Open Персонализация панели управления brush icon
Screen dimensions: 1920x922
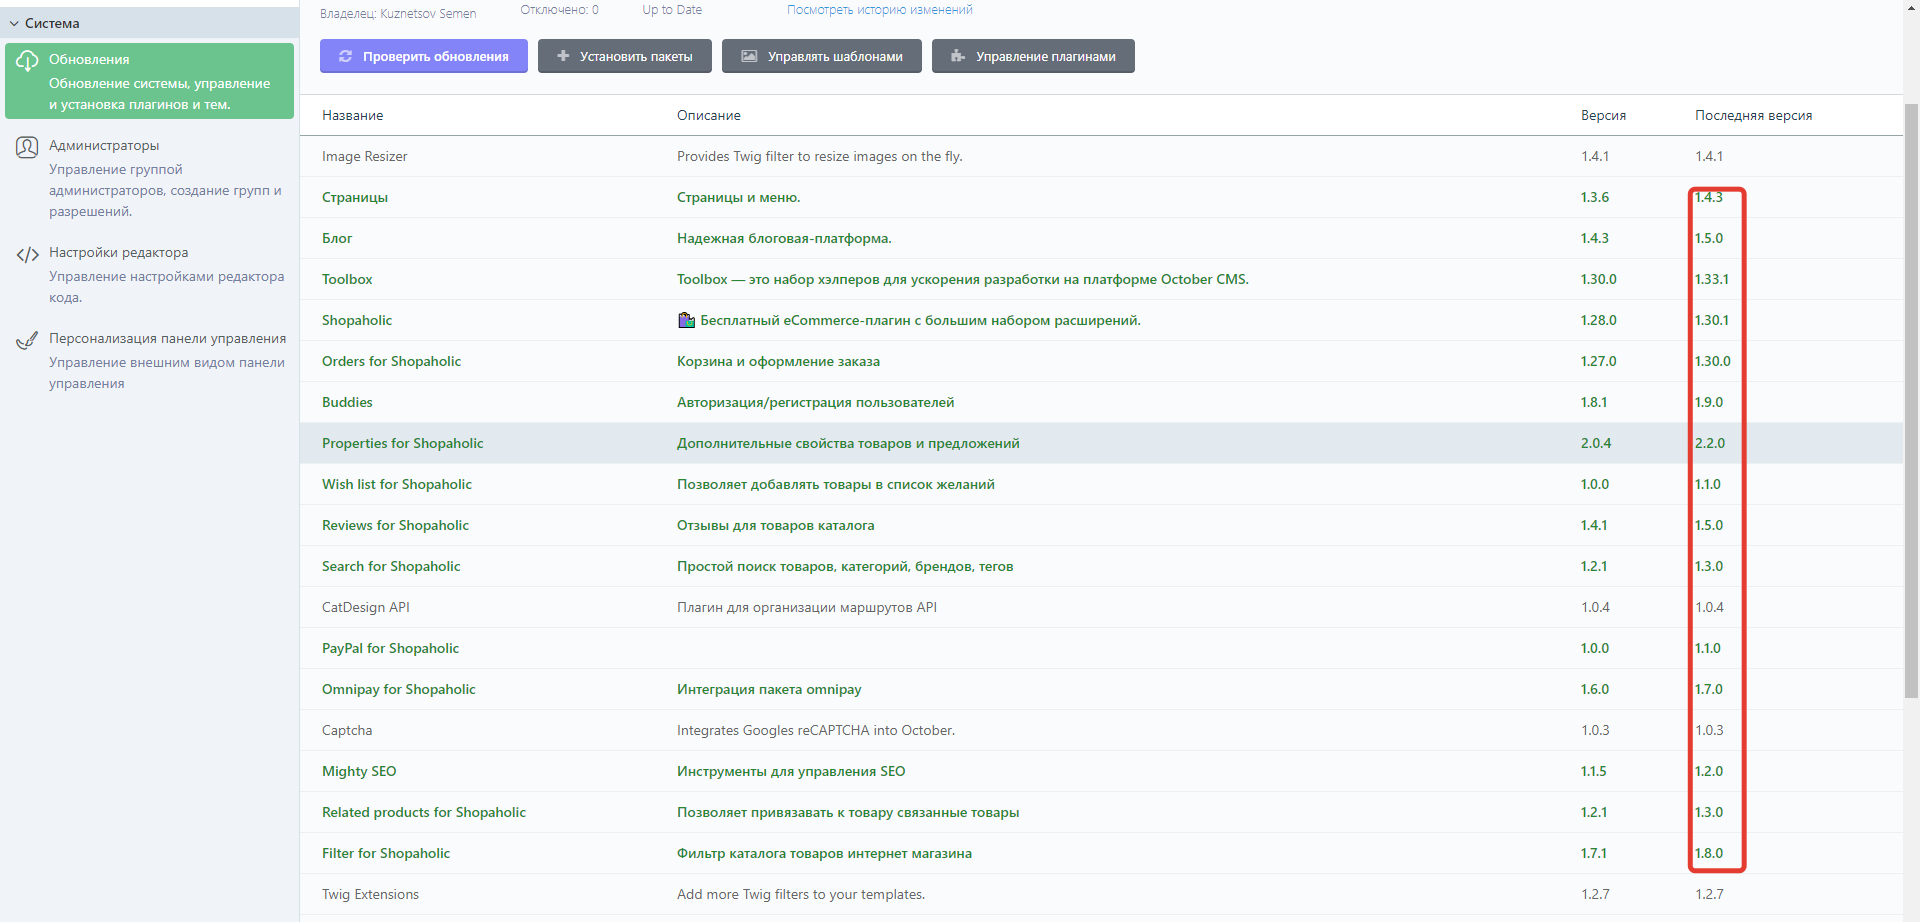pyautogui.click(x=27, y=341)
